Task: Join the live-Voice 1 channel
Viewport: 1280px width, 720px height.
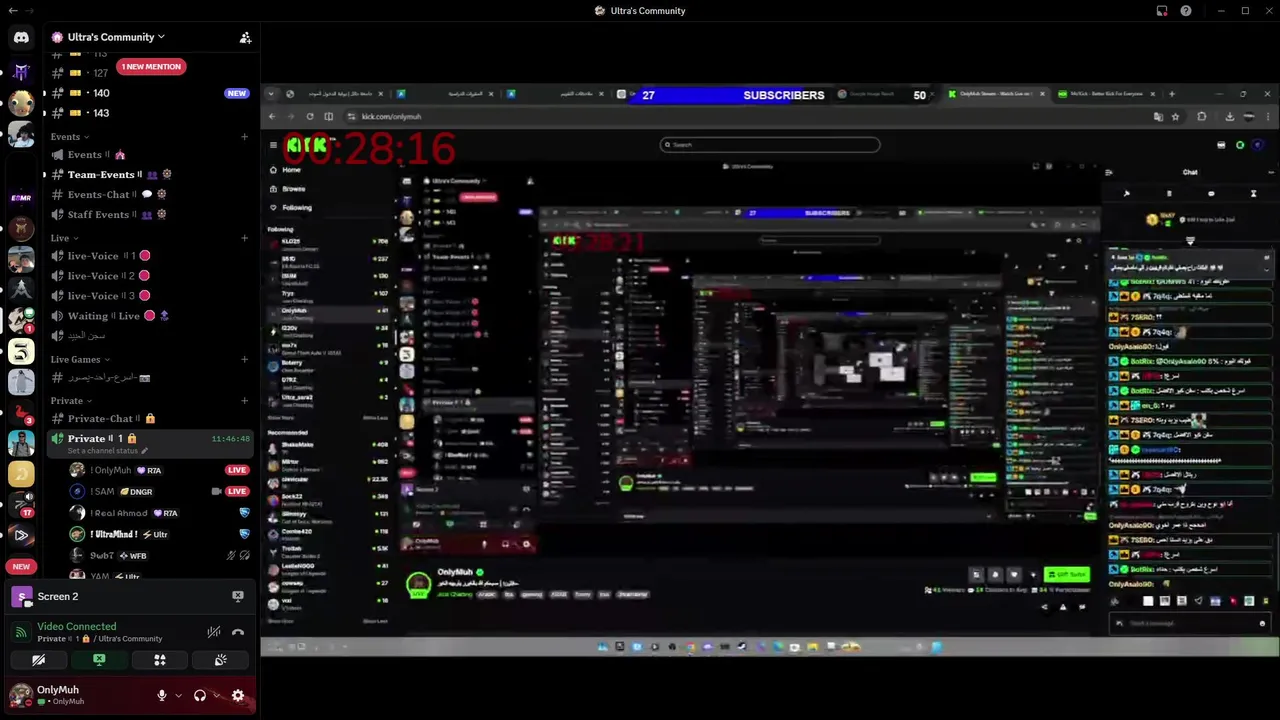Action: point(150,256)
